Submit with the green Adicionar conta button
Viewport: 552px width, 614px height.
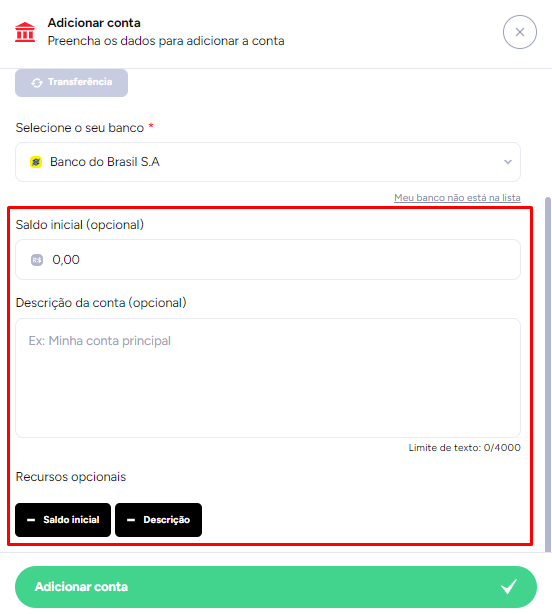(276, 587)
